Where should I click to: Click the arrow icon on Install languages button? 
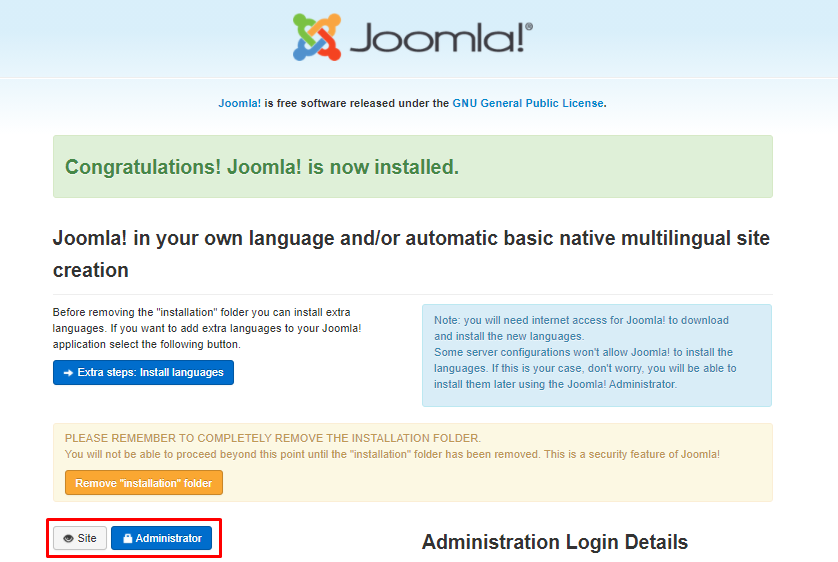(68, 373)
